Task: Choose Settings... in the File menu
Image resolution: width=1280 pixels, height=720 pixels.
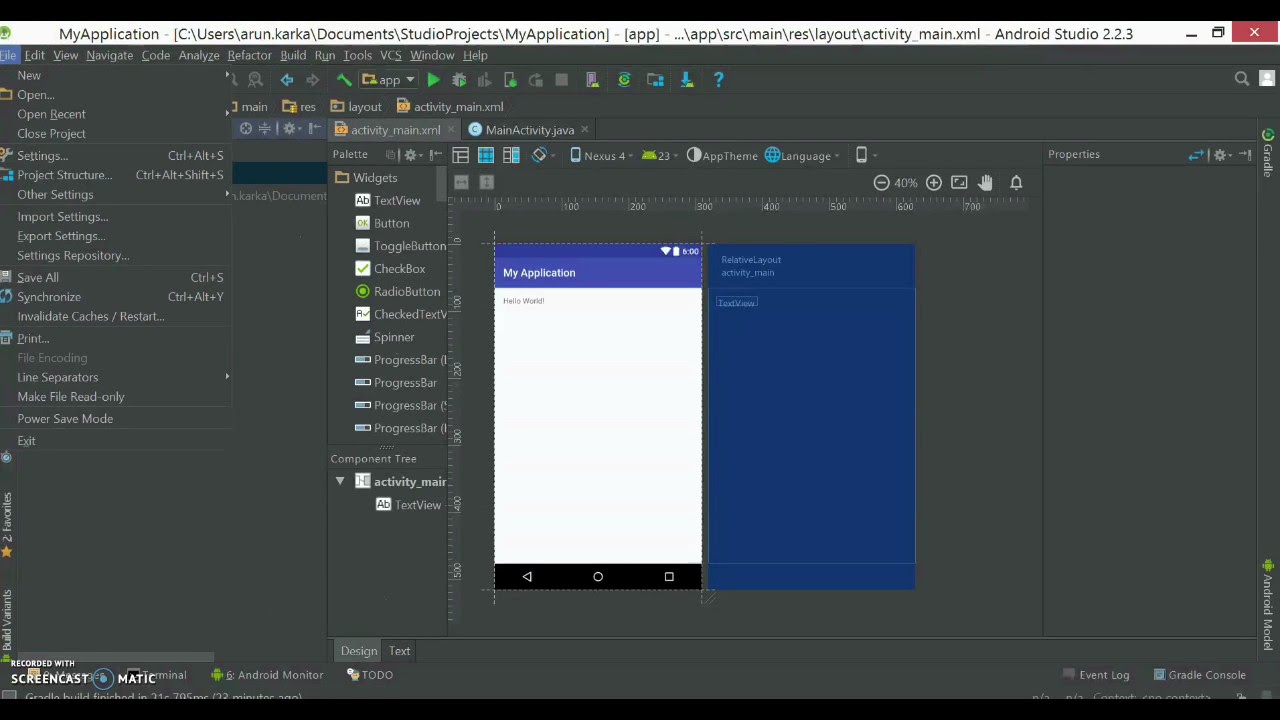Action: 116,156
